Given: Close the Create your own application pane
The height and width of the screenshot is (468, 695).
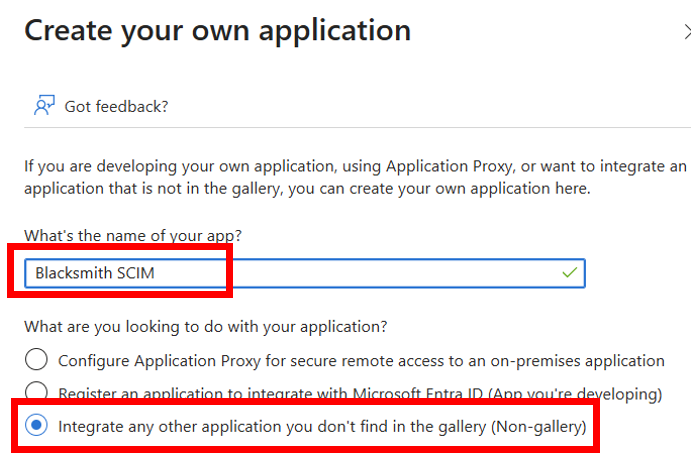Looking at the screenshot, I should 687,32.
